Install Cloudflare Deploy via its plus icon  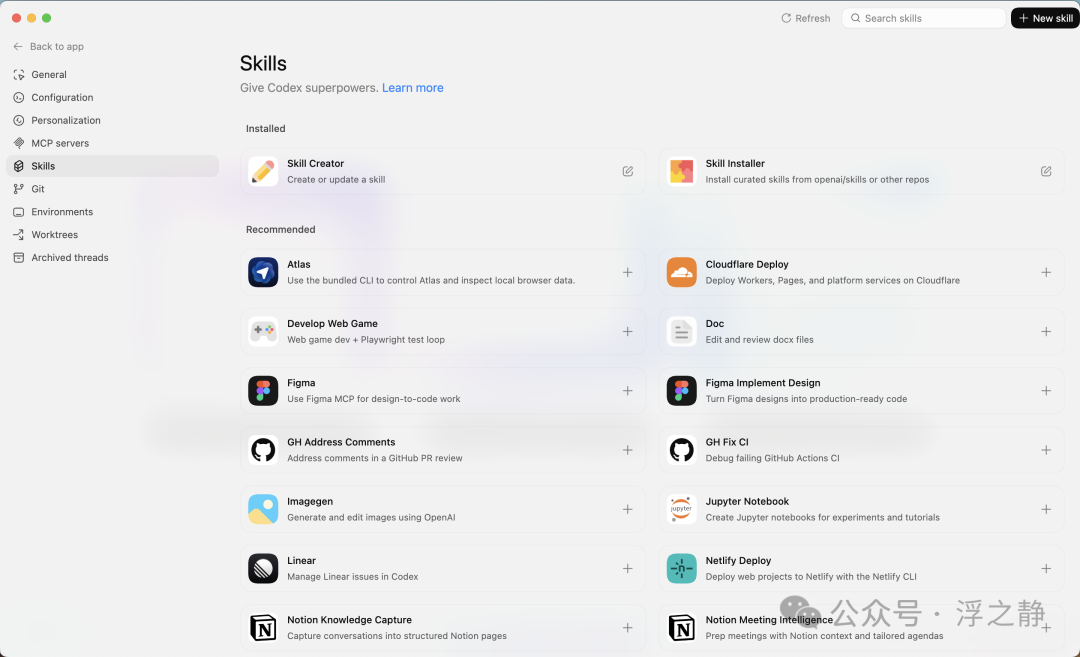pyautogui.click(x=1046, y=273)
